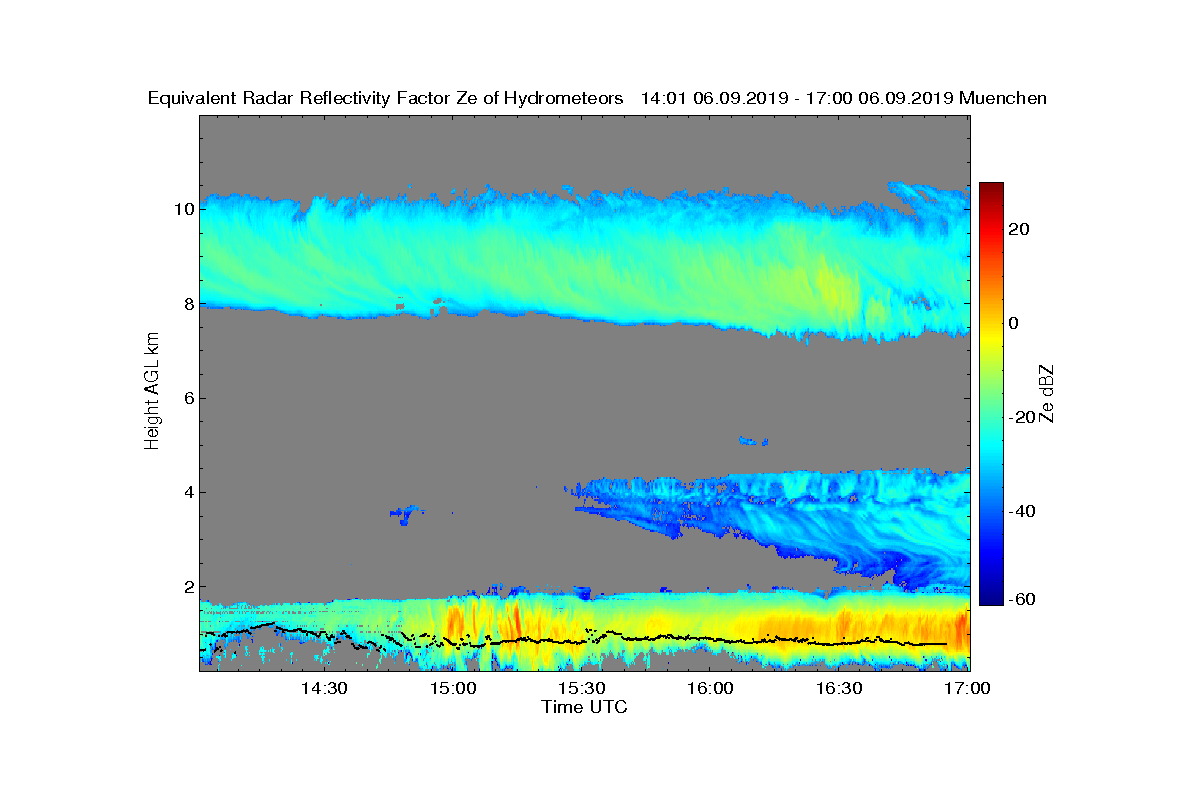
Task: Click the 17:00 time tick label
Action: (x=967, y=688)
